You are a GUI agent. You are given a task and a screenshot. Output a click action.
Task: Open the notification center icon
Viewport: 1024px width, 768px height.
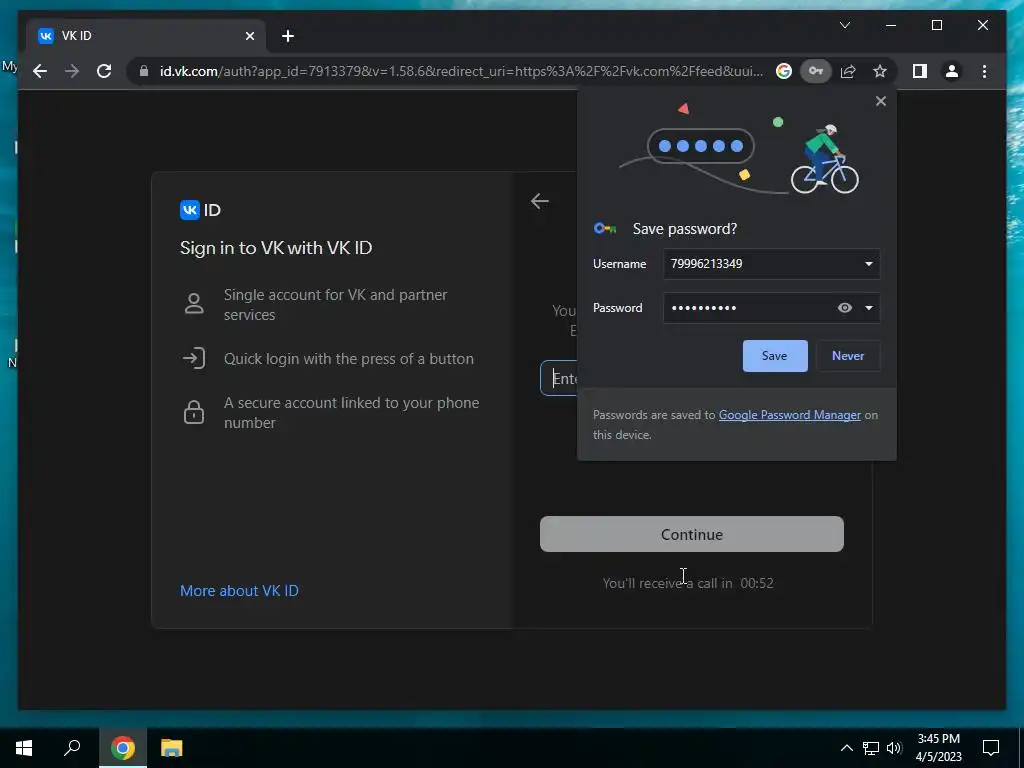pyautogui.click(x=991, y=748)
